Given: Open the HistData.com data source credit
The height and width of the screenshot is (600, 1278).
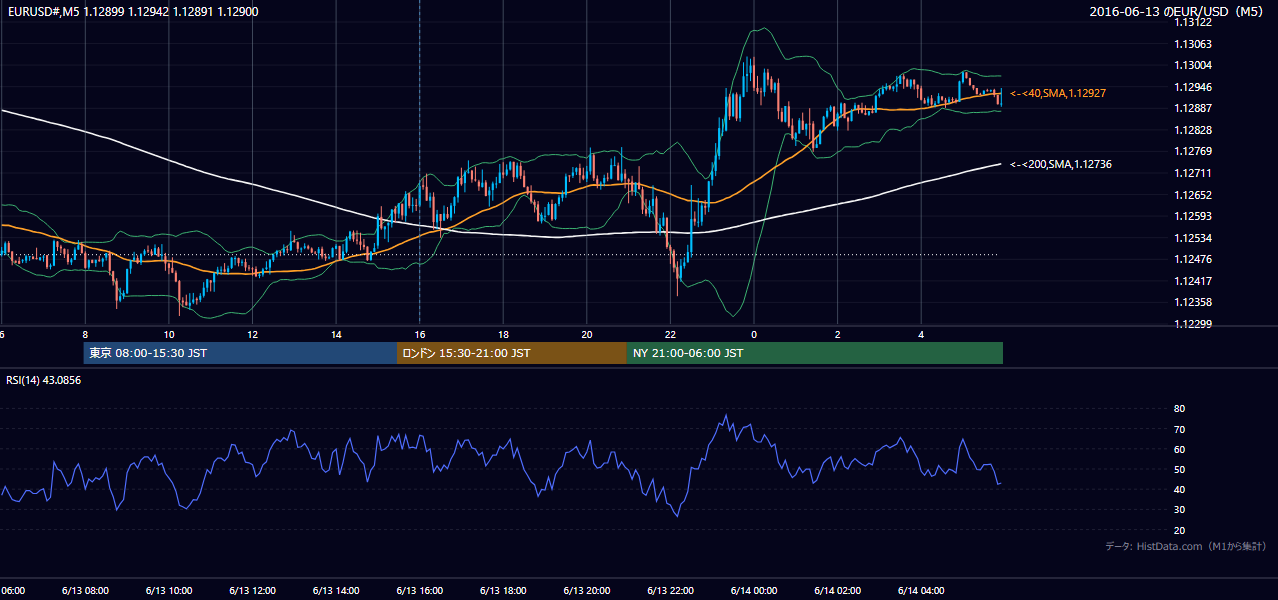Looking at the screenshot, I should [x=1186, y=546].
